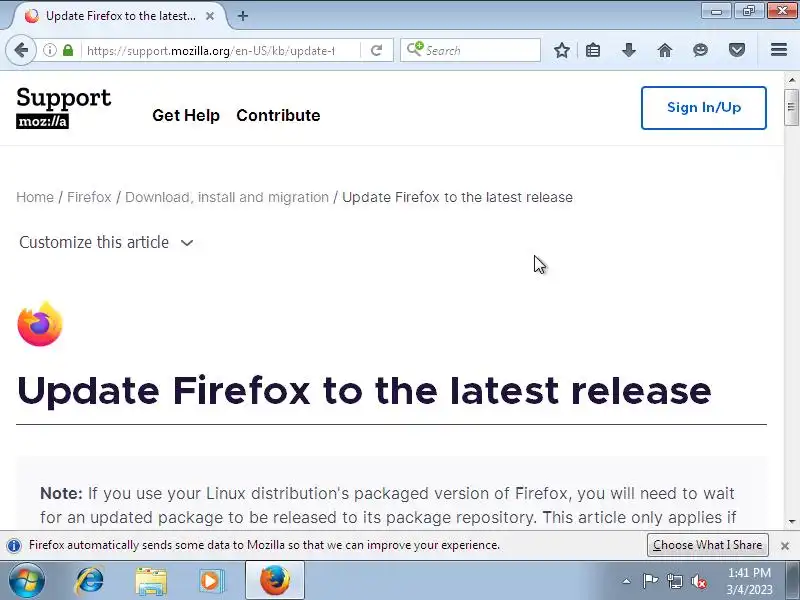800x600 pixels.
Task: Open the taskbar clock and date
Action: 749,581
